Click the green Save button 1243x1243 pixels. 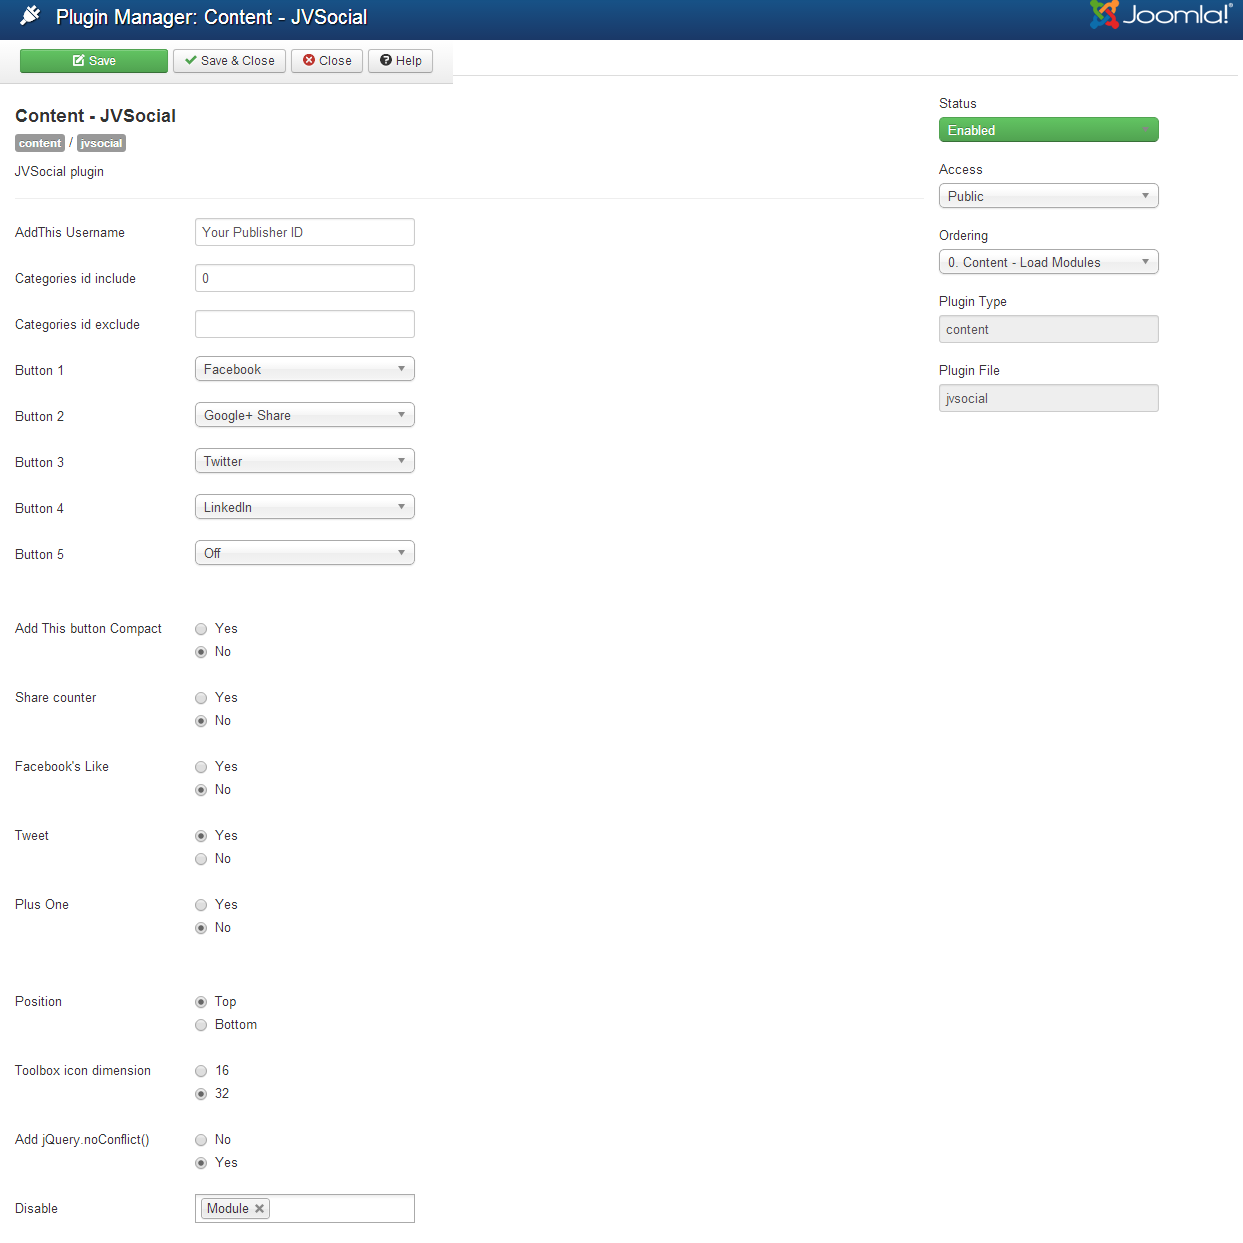(x=94, y=61)
